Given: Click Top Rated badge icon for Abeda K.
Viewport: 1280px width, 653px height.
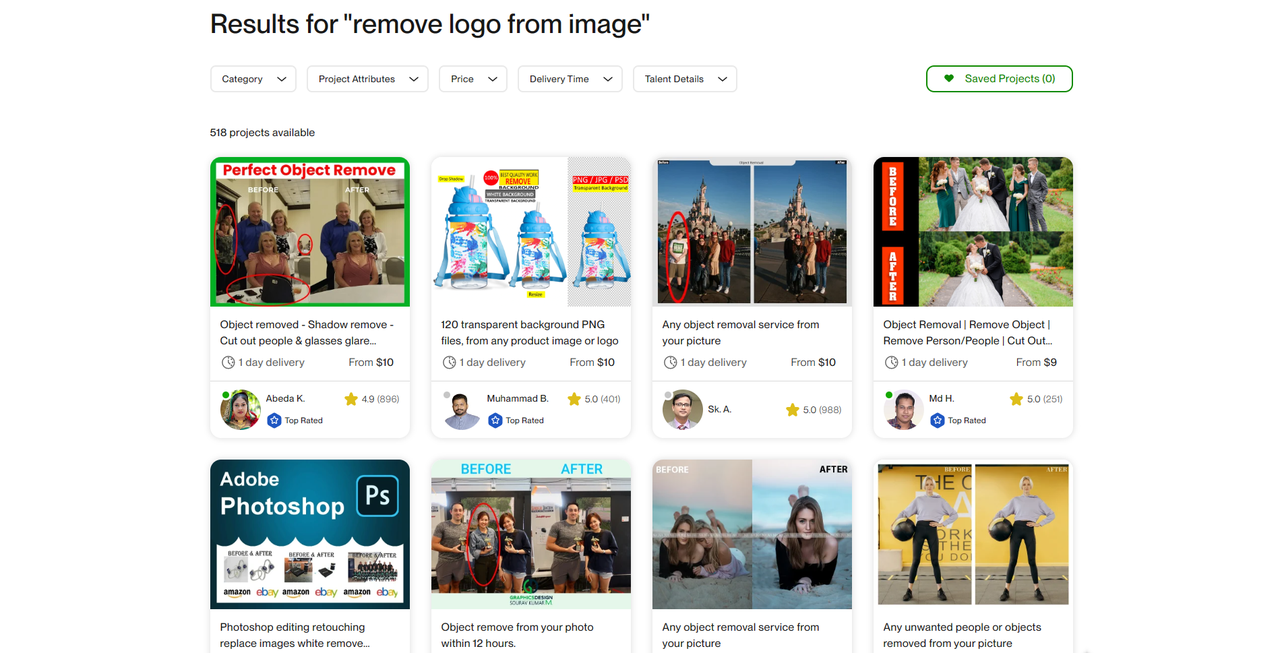Looking at the screenshot, I should pos(274,421).
